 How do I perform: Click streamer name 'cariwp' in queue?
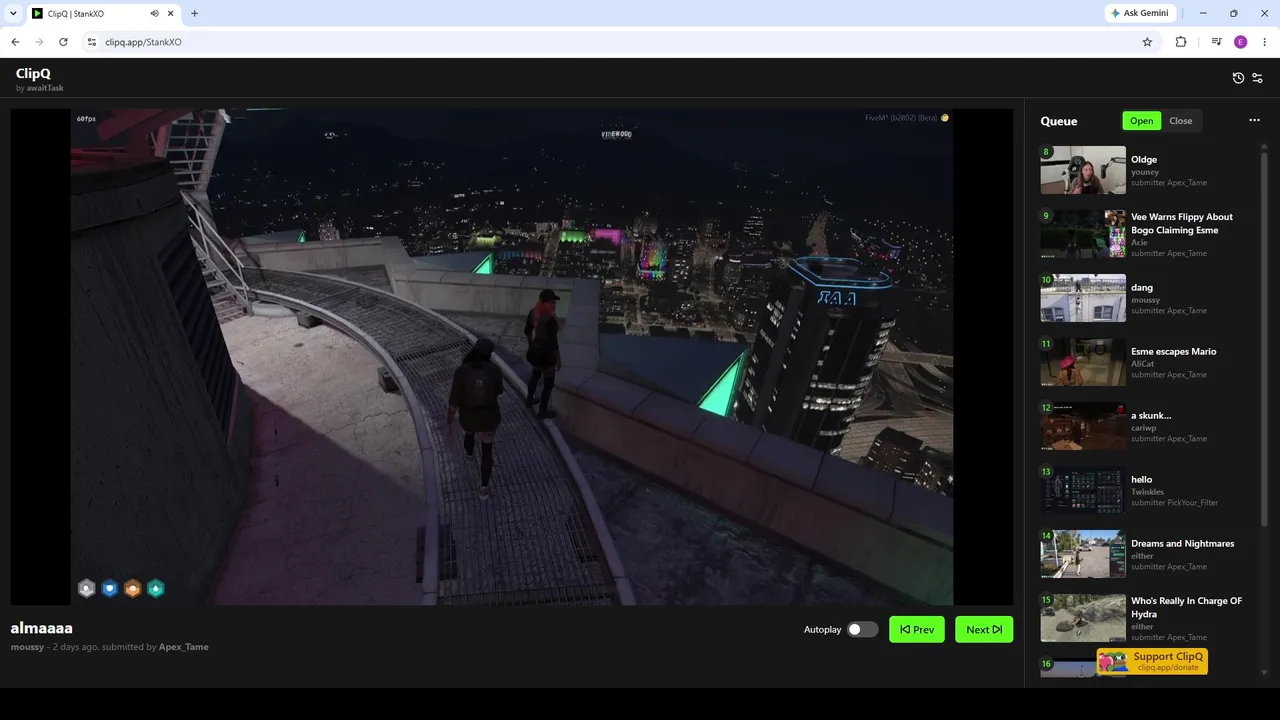1144,428
